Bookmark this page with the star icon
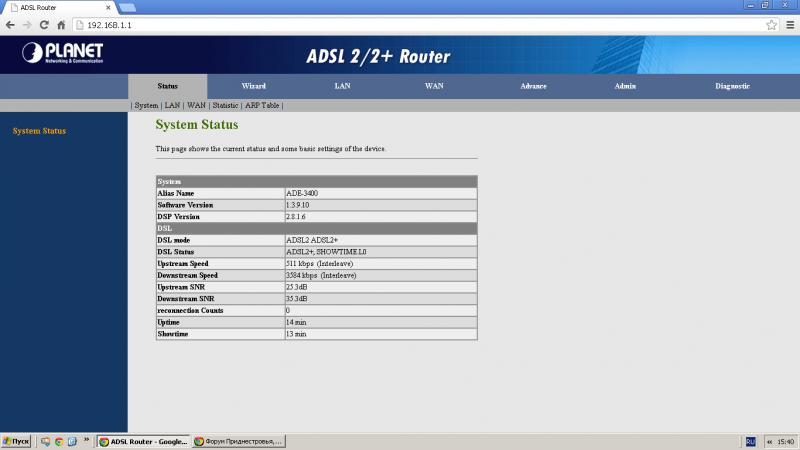This screenshot has height=450, width=800. 771,24
